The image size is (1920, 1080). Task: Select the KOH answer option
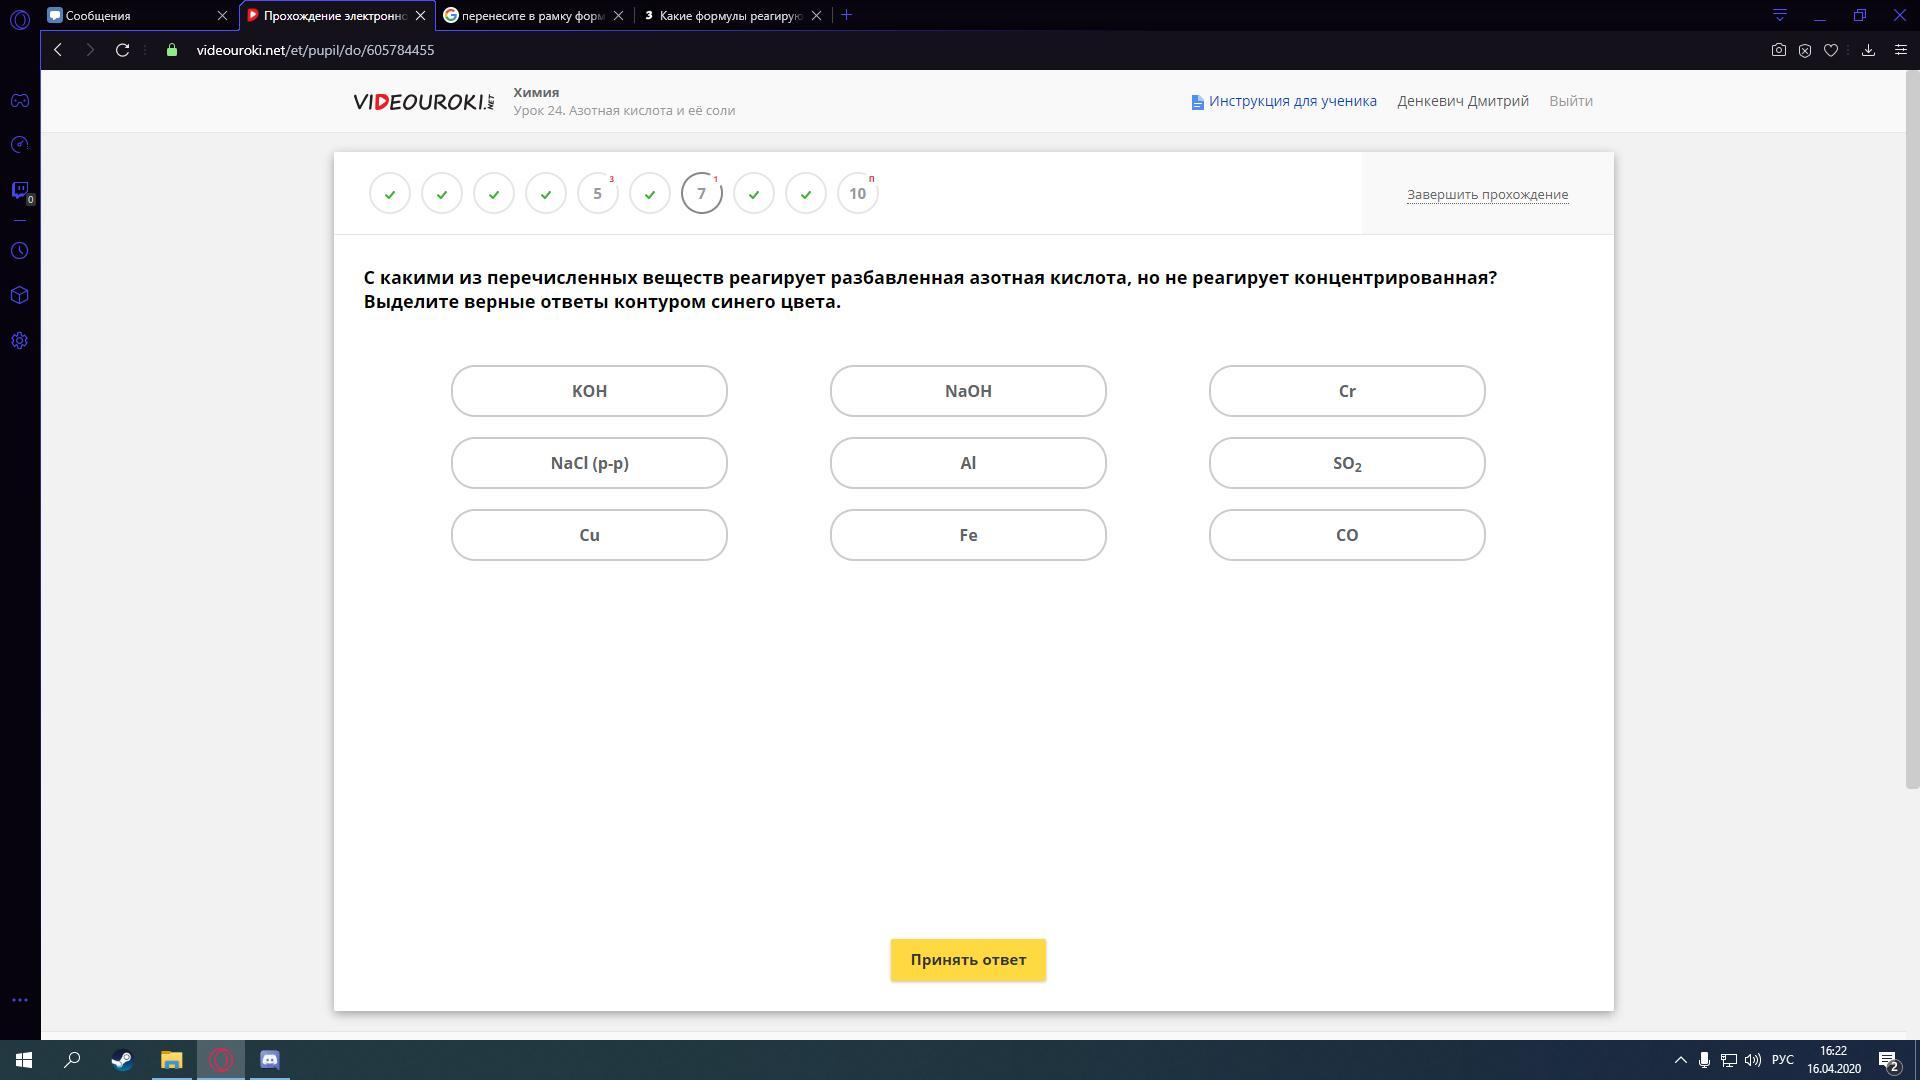coord(589,391)
